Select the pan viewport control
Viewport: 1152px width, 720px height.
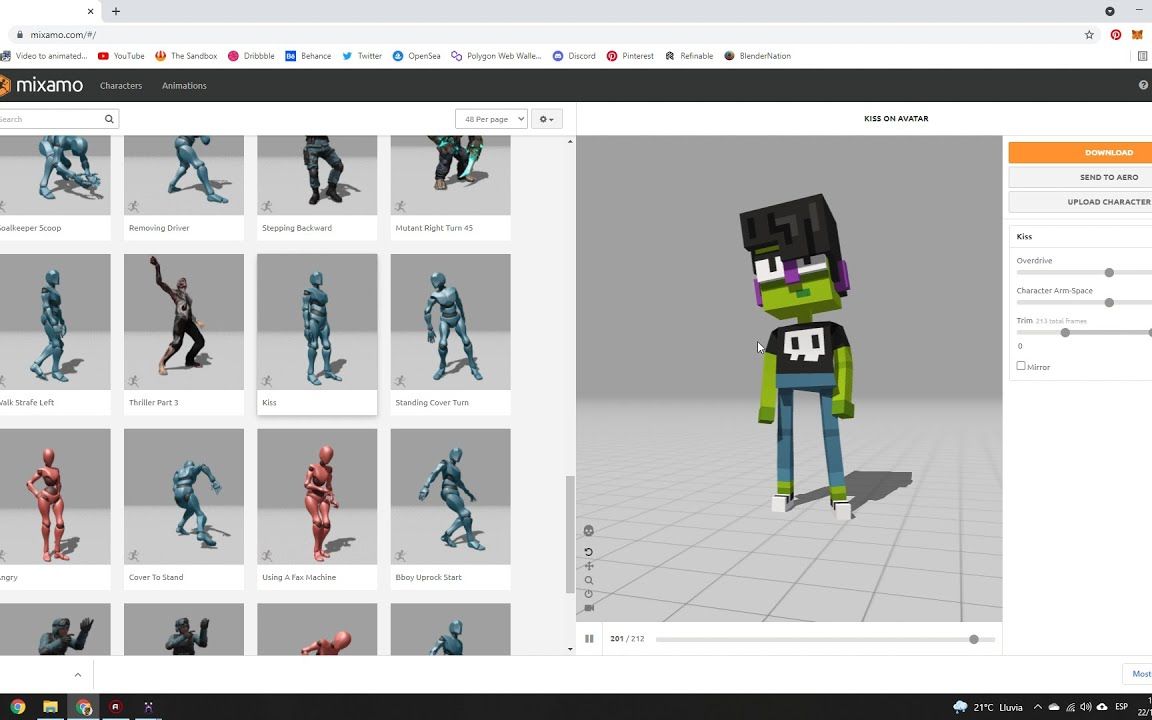tap(588, 565)
